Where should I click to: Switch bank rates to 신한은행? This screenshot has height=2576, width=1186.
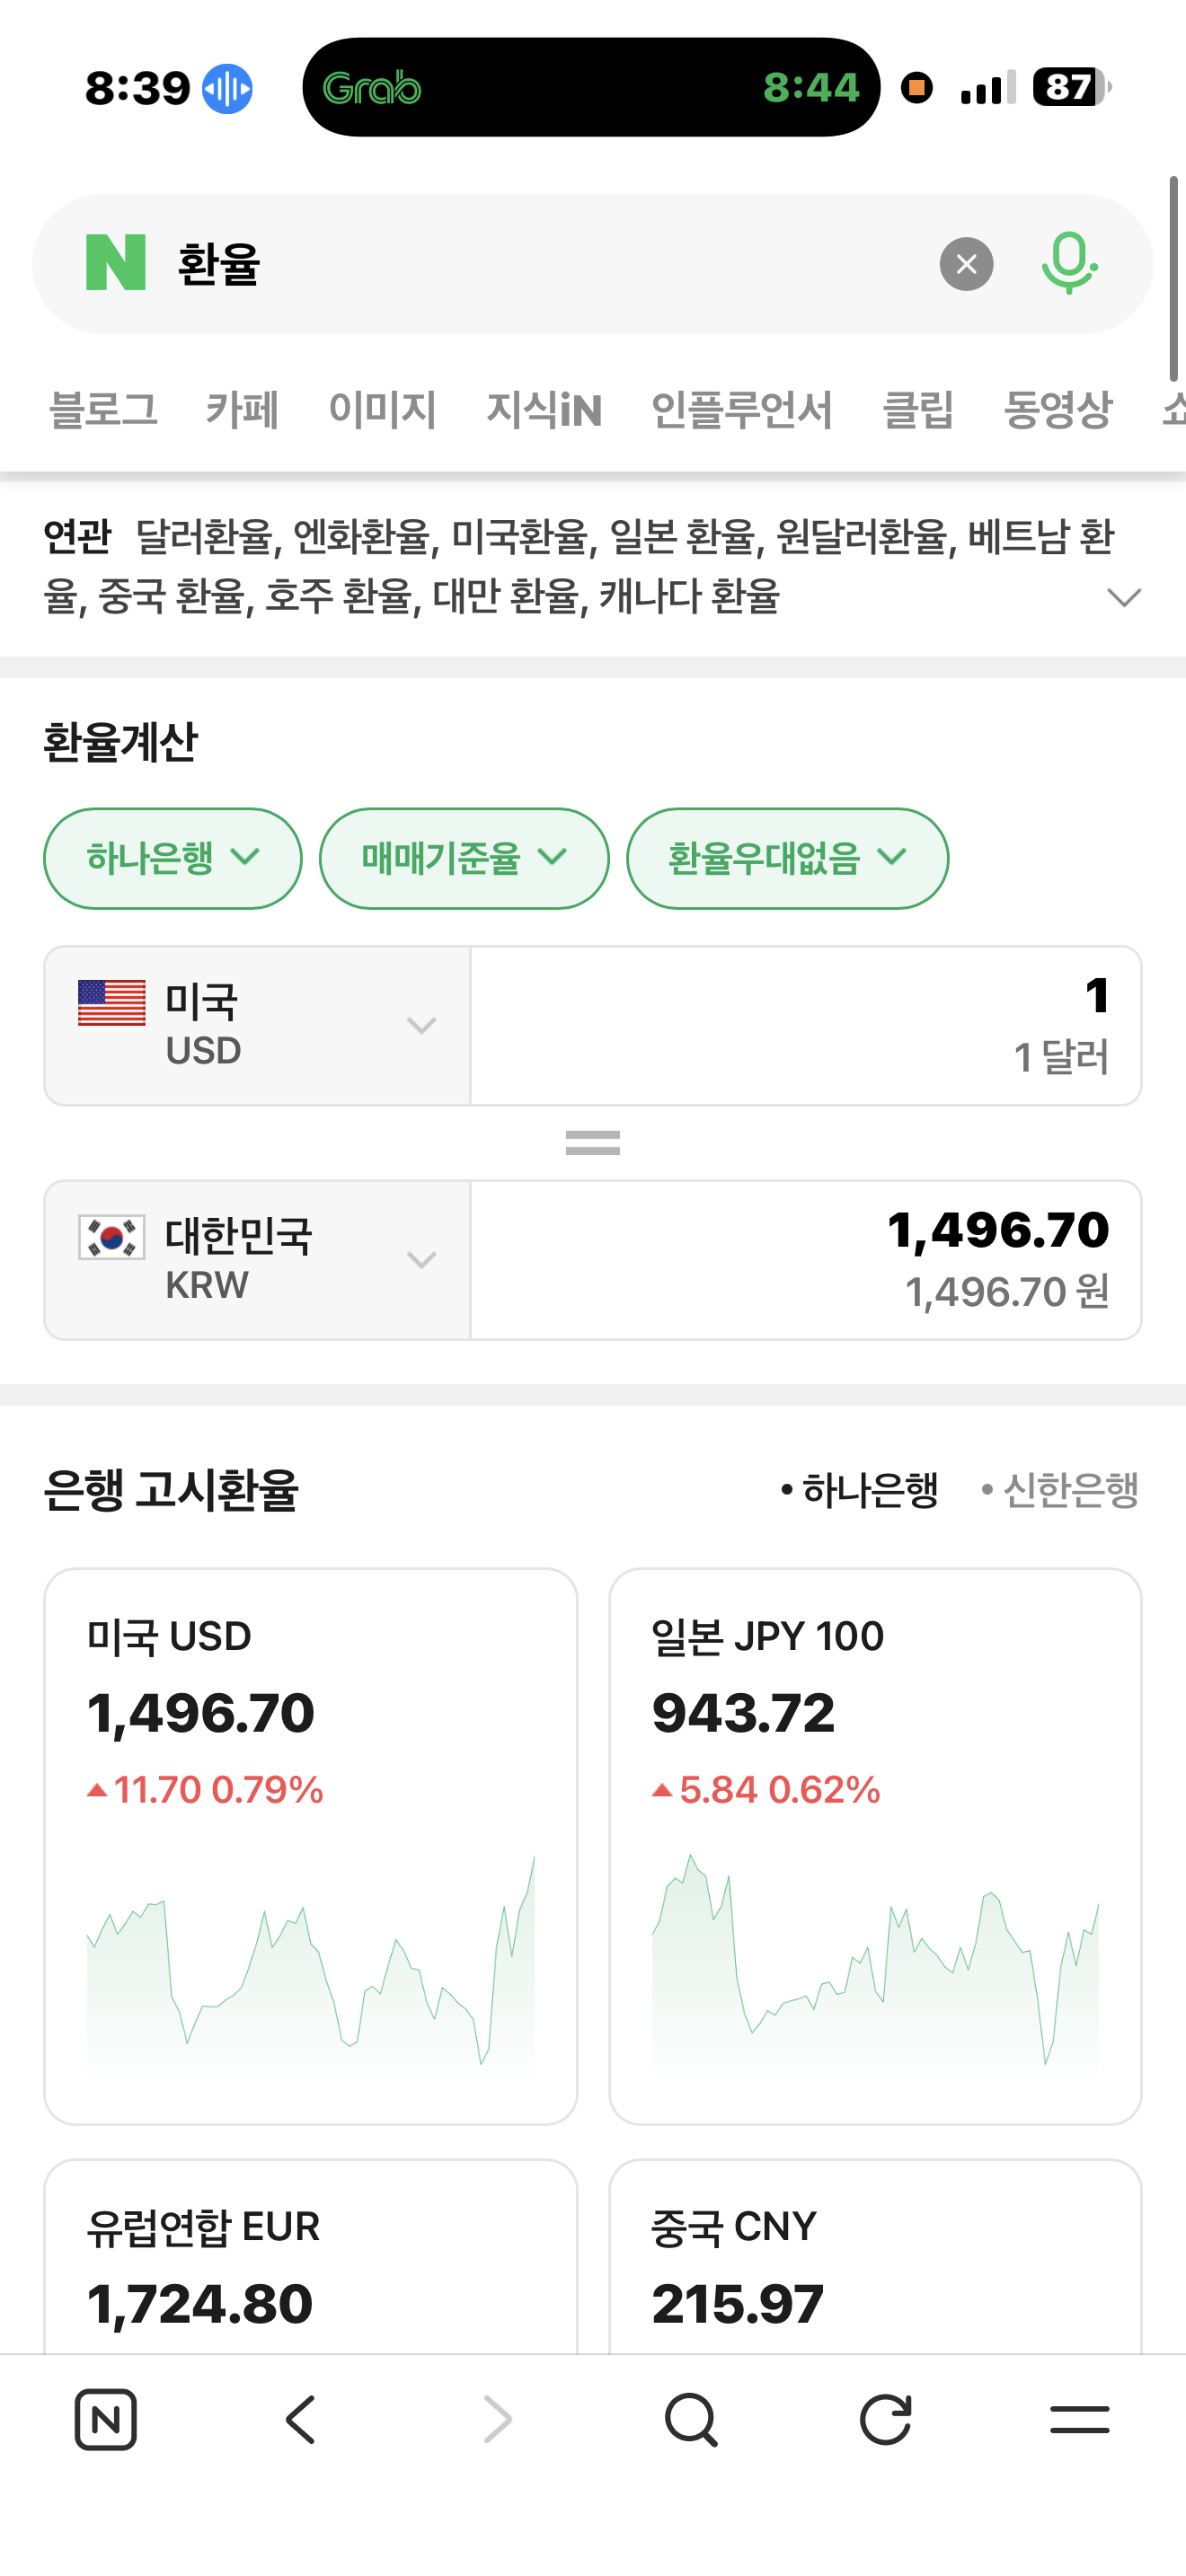pos(1061,1490)
